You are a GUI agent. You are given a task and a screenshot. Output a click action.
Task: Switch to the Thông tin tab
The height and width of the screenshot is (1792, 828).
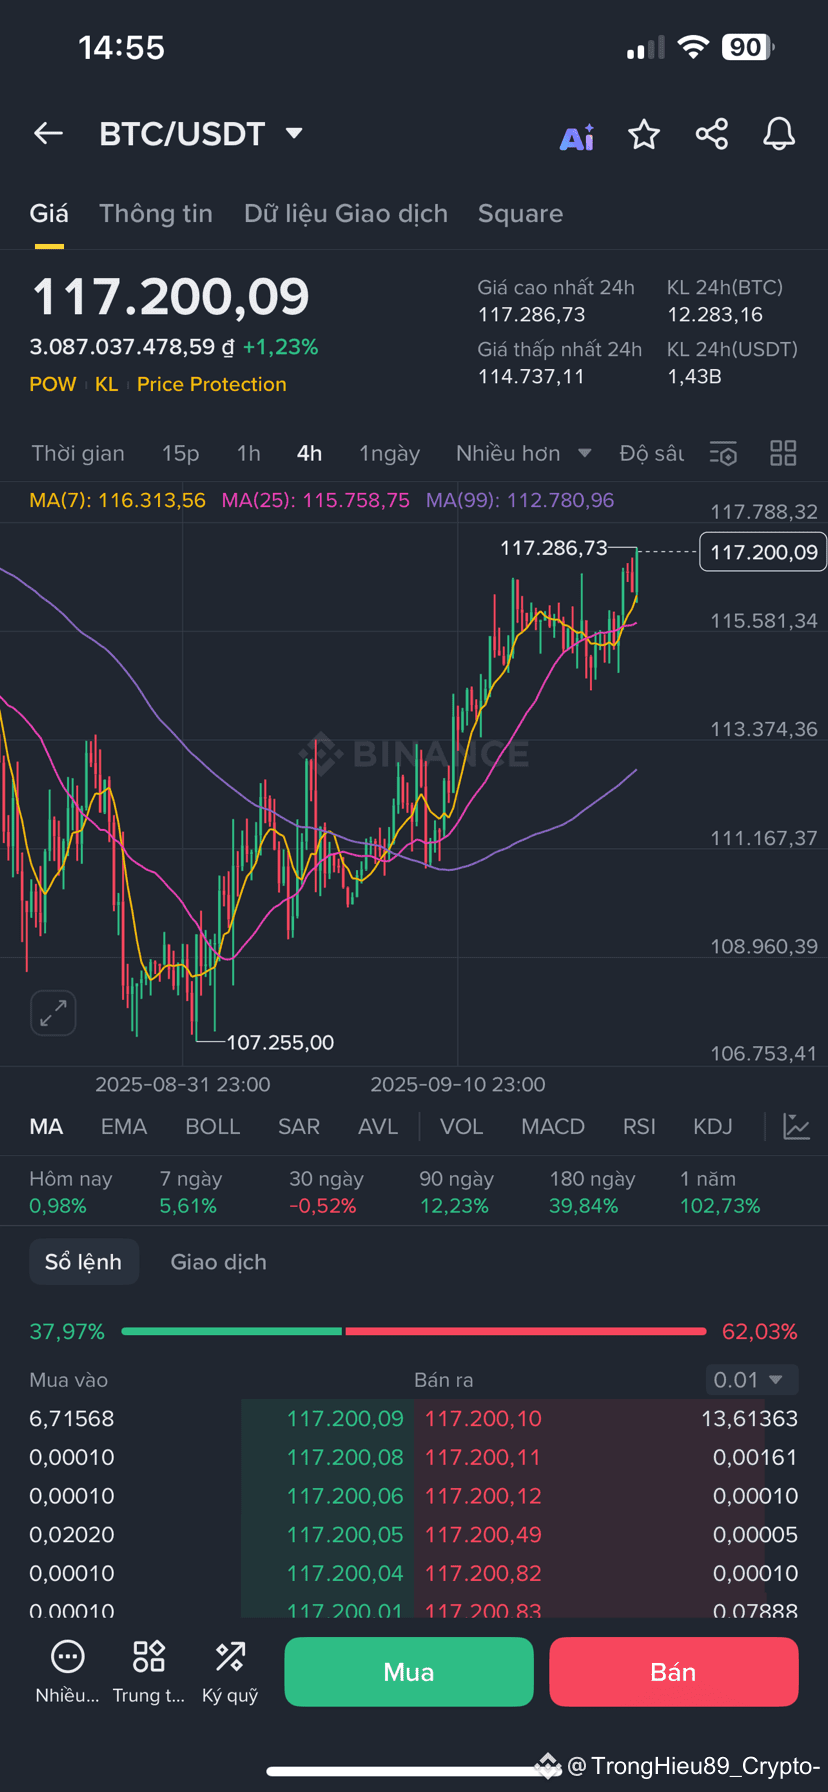pyautogui.click(x=156, y=213)
